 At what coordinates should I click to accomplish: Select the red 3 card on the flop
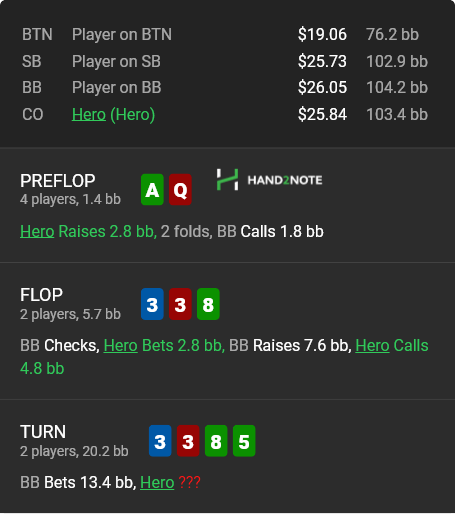click(180, 304)
